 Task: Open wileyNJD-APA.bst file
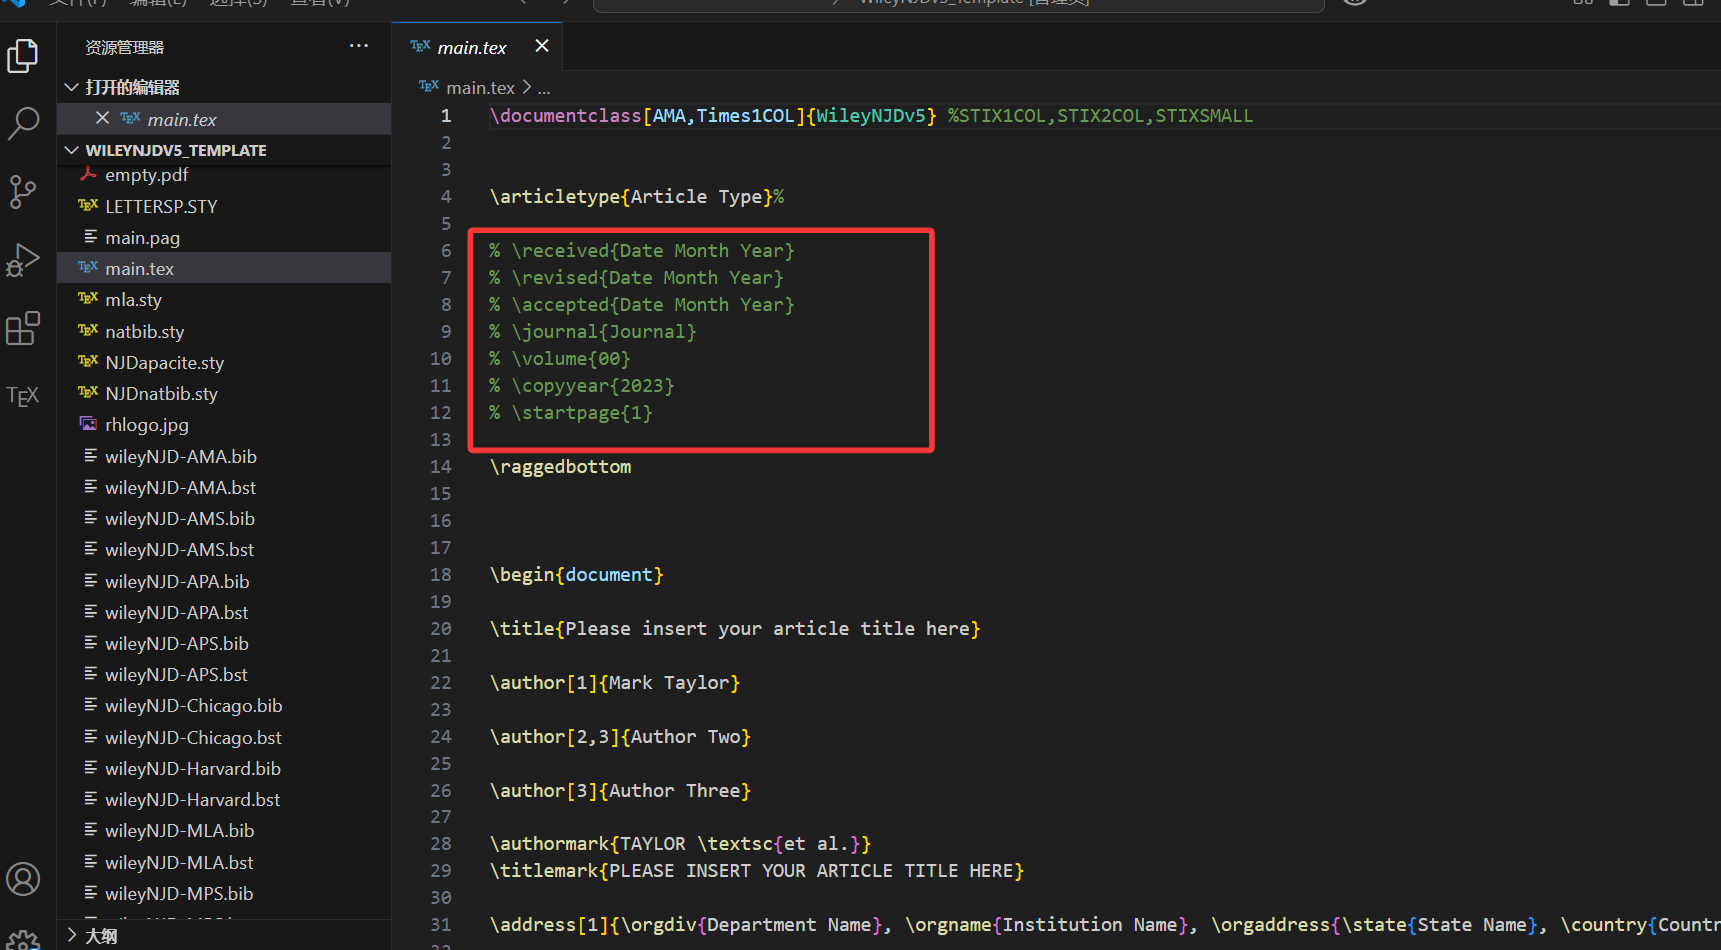click(x=224, y=612)
